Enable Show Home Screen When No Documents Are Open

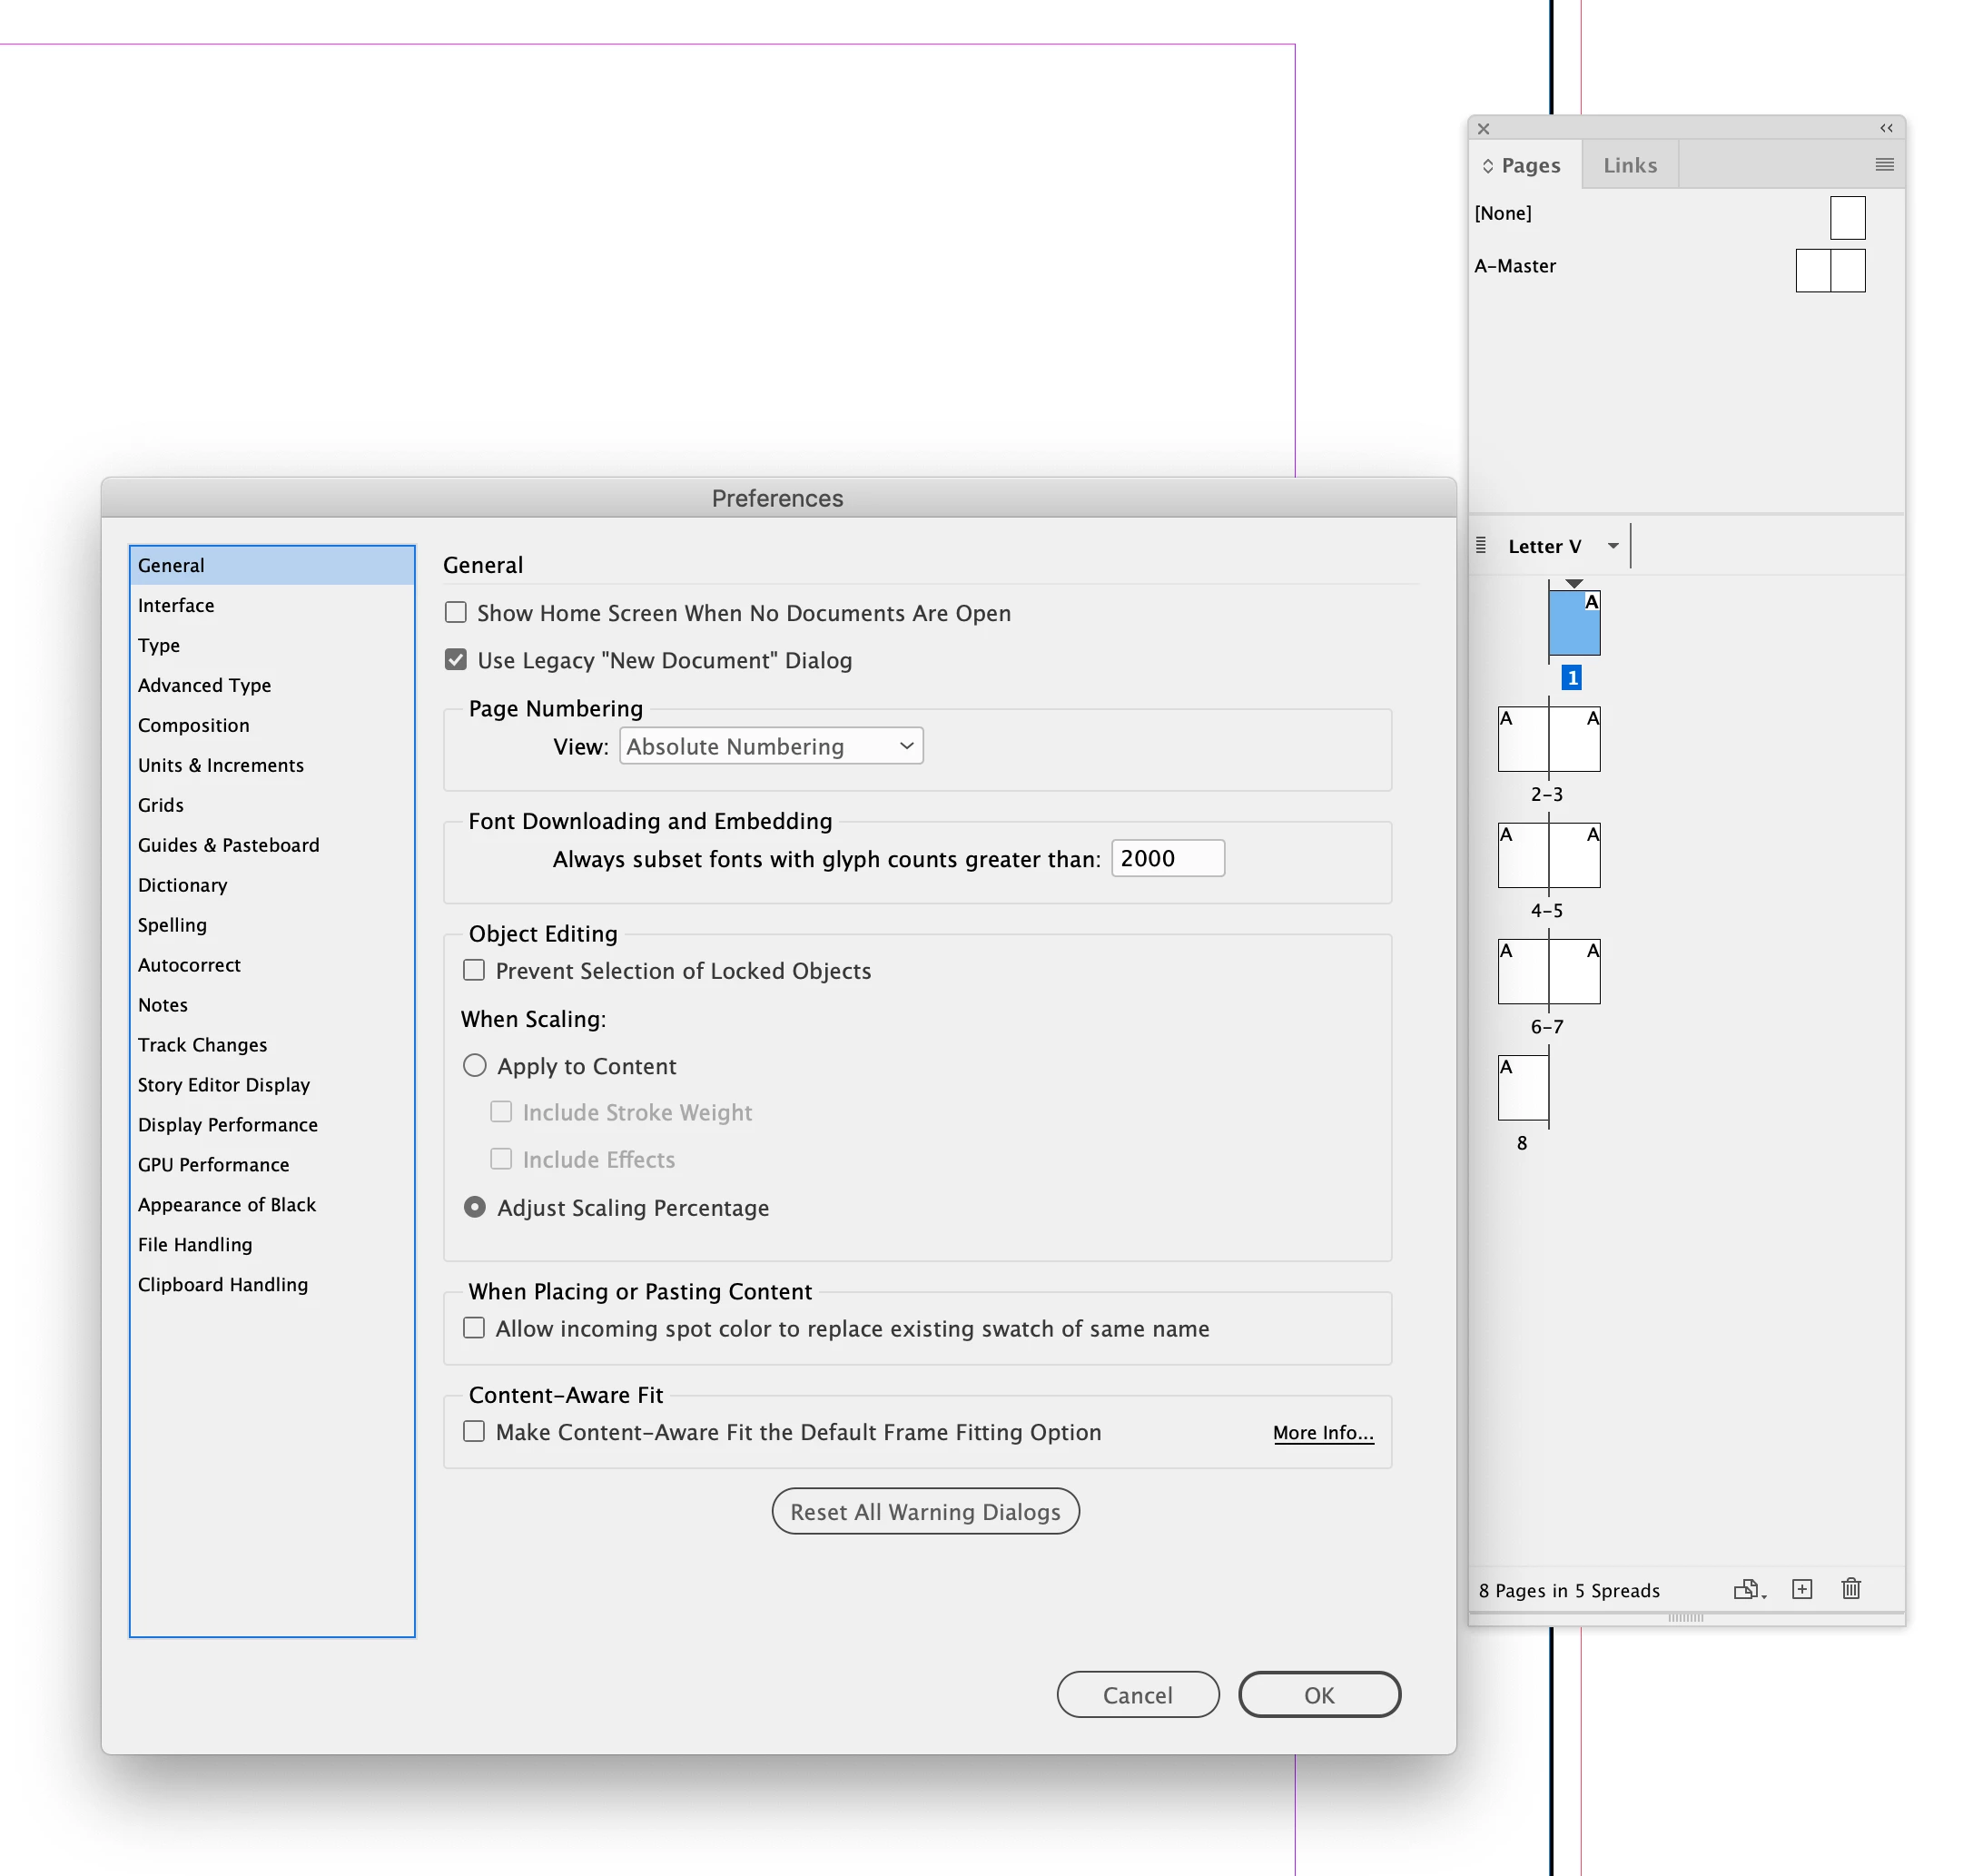[456, 612]
